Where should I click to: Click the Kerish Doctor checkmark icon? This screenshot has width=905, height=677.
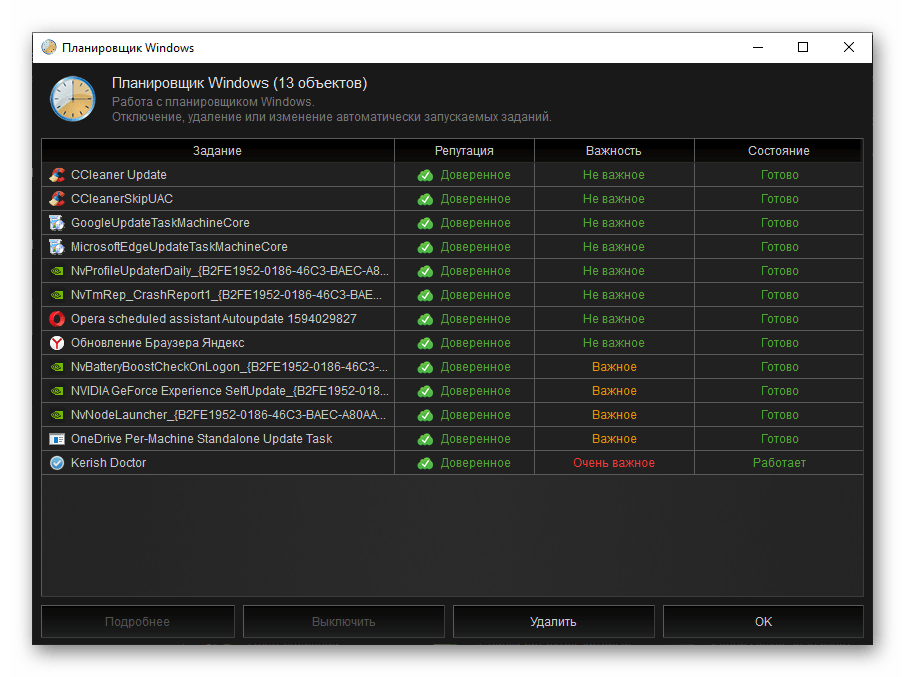[57, 463]
